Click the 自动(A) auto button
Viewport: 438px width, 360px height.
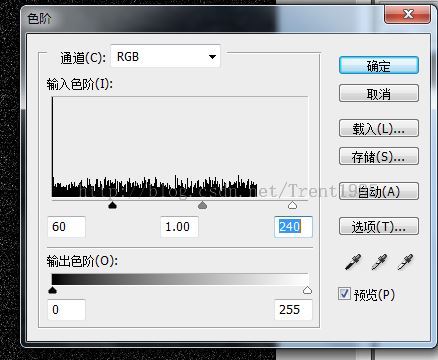tap(379, 191)
